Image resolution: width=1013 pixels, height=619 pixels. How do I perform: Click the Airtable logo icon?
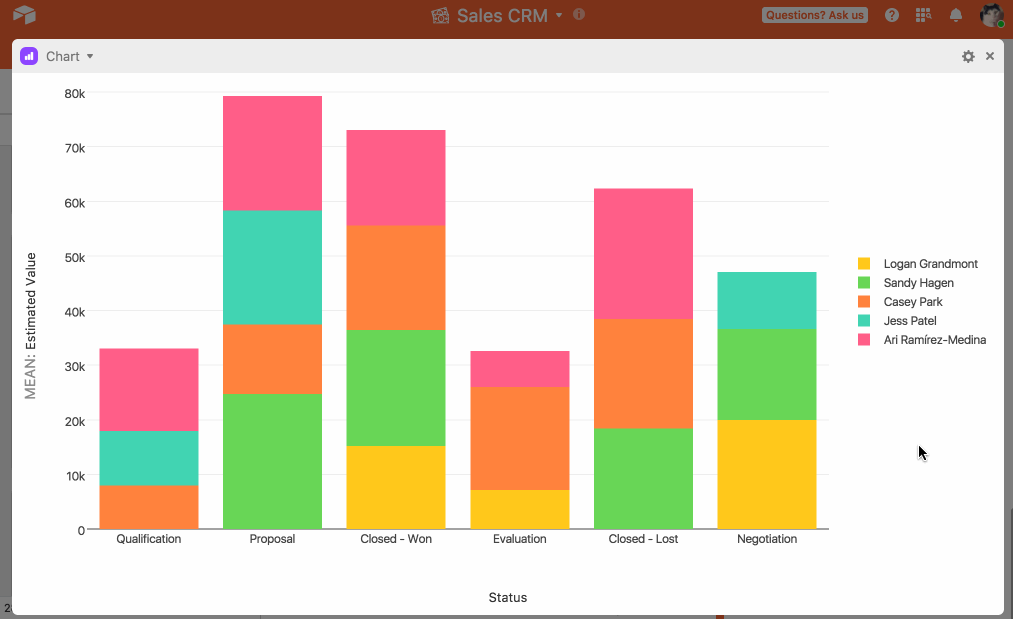coord(24,14)
